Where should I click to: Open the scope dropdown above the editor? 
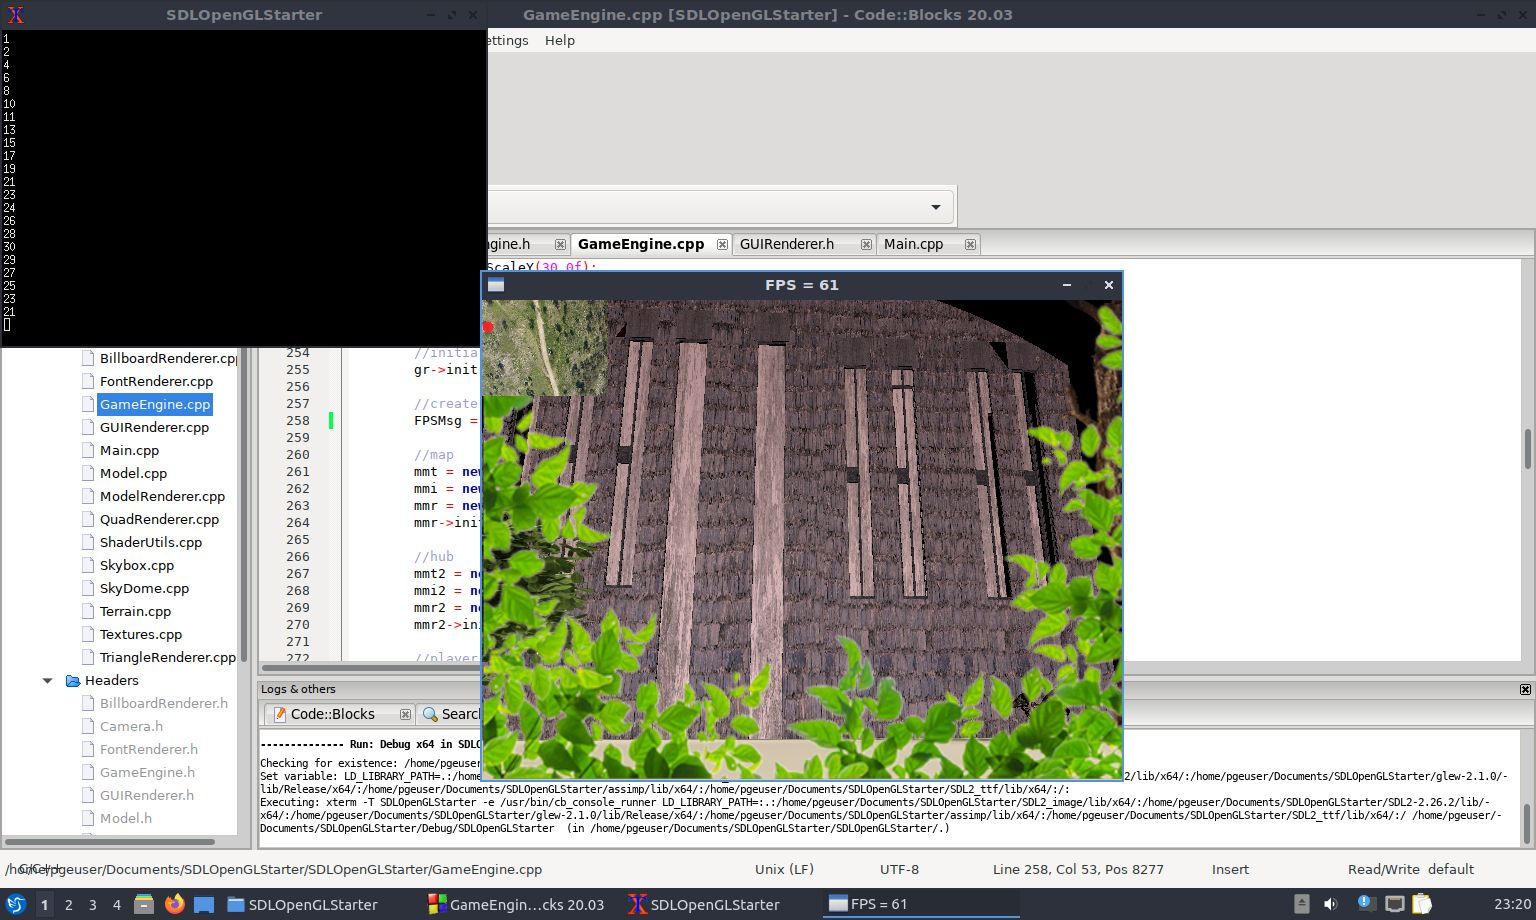tap(936, 206)
